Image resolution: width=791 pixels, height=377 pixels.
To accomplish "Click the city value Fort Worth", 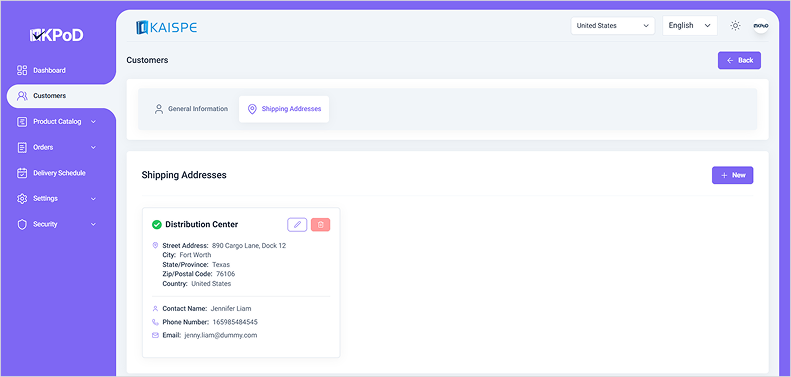I will [195, 255].
